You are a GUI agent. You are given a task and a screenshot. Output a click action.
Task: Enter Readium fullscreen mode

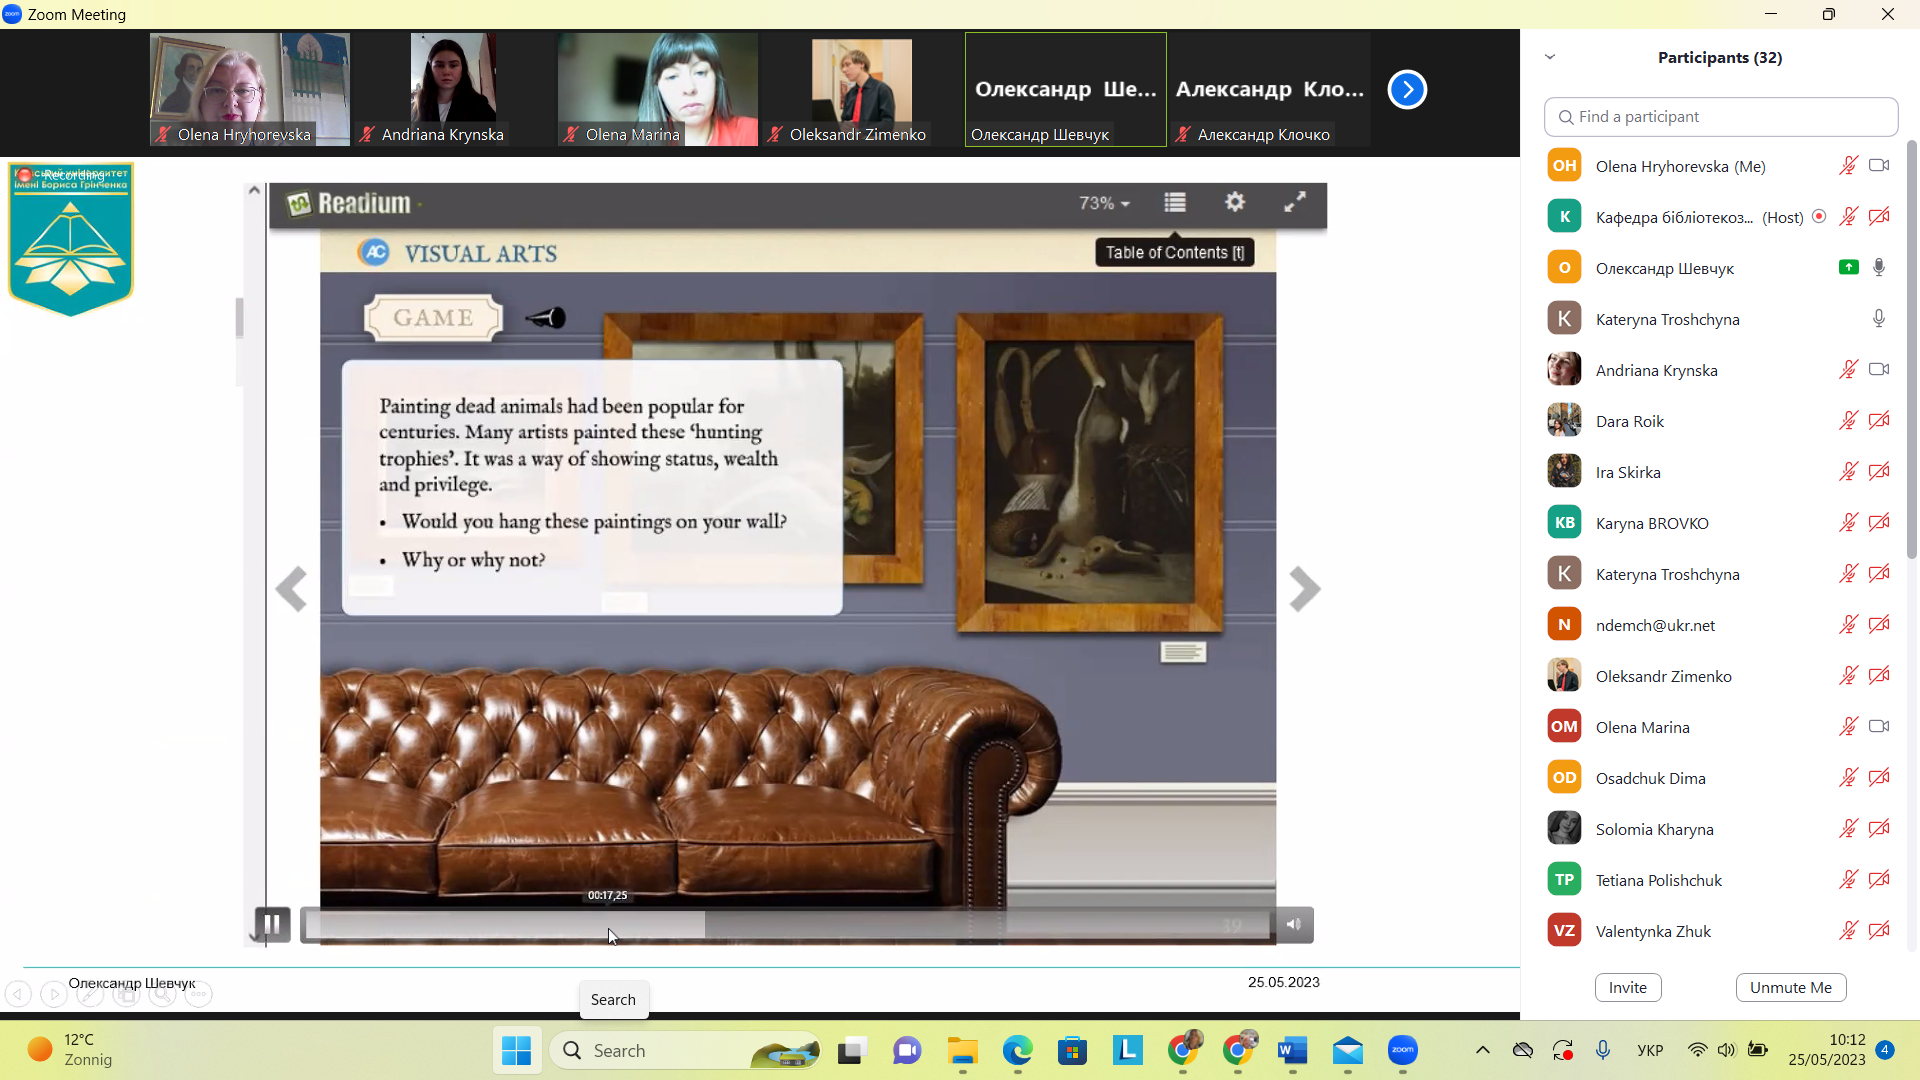(x=1295, y=202)
